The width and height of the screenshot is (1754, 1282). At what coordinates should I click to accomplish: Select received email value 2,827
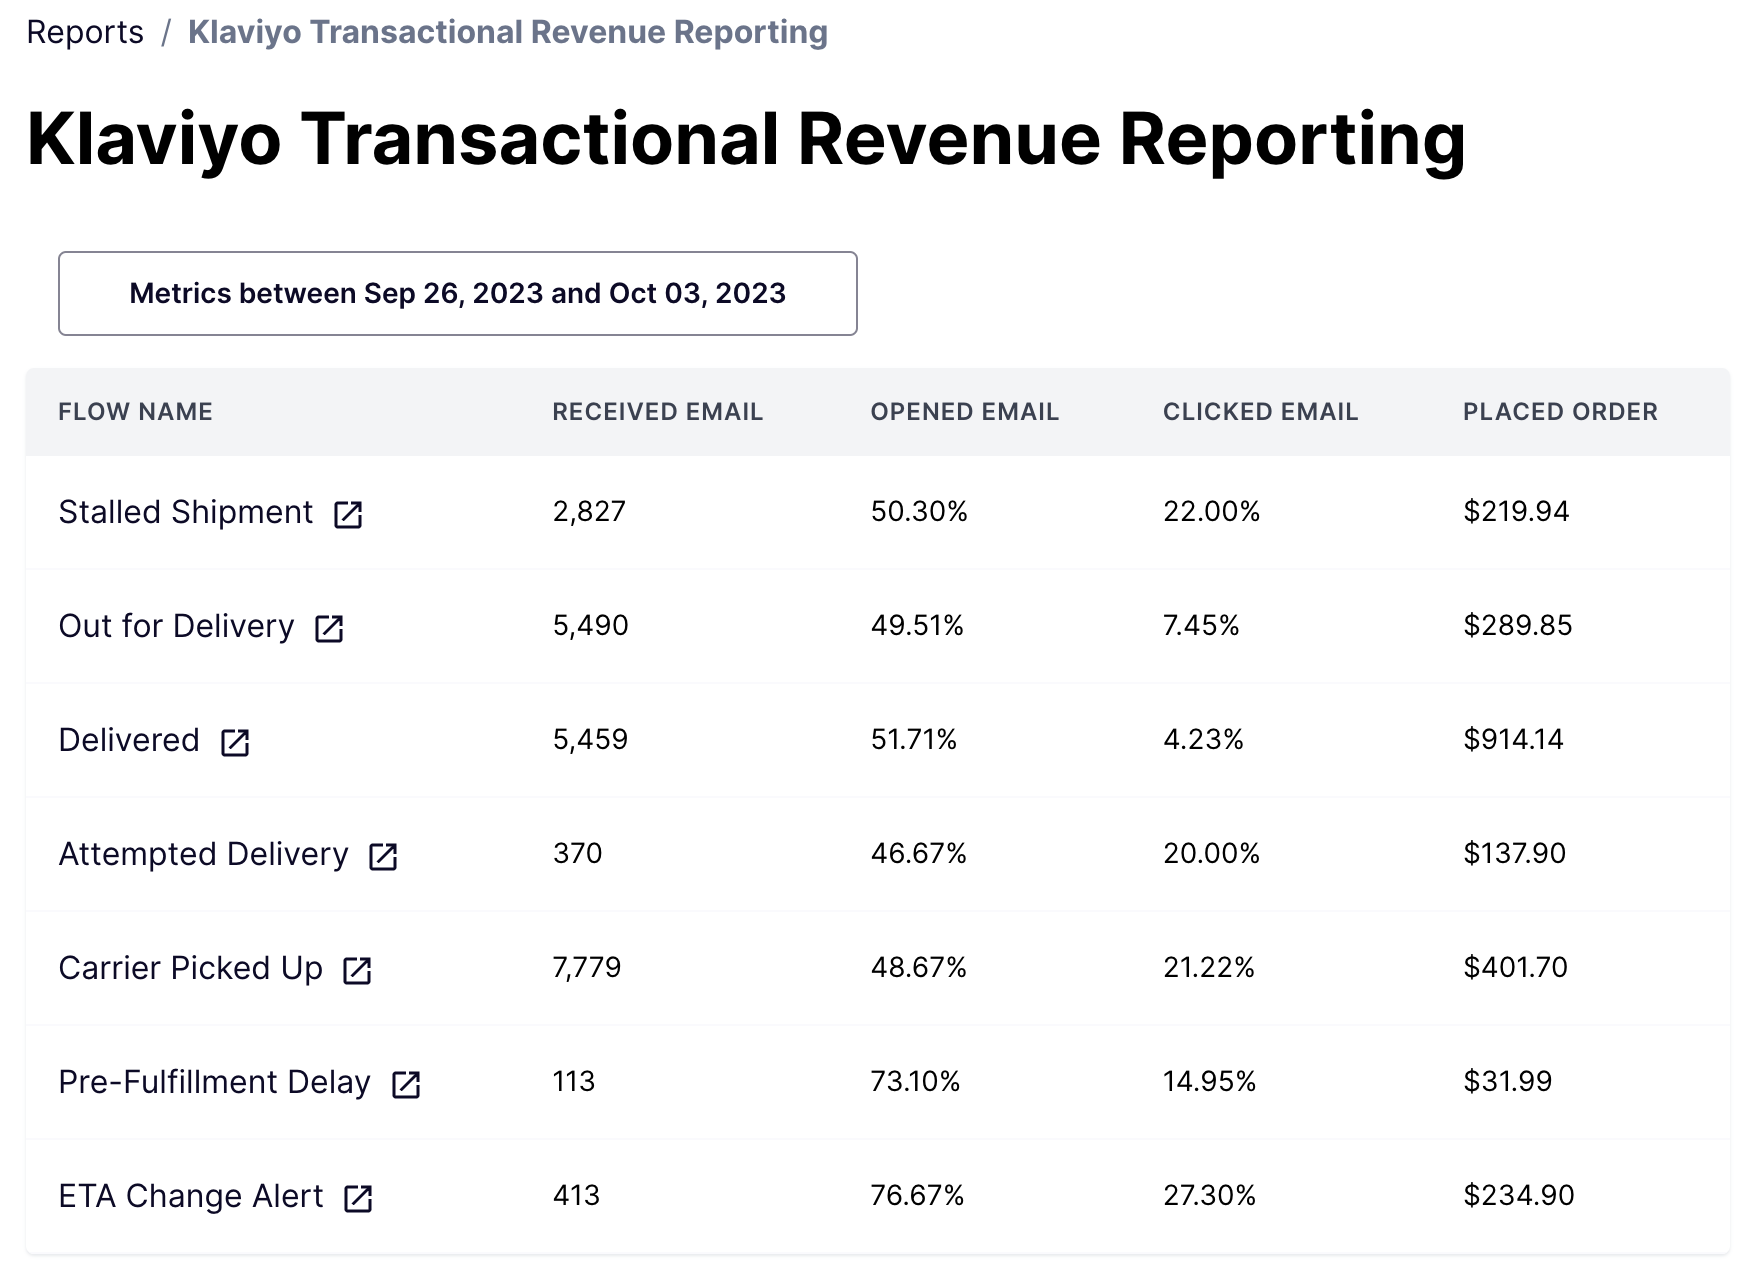[x=589, y=511]
